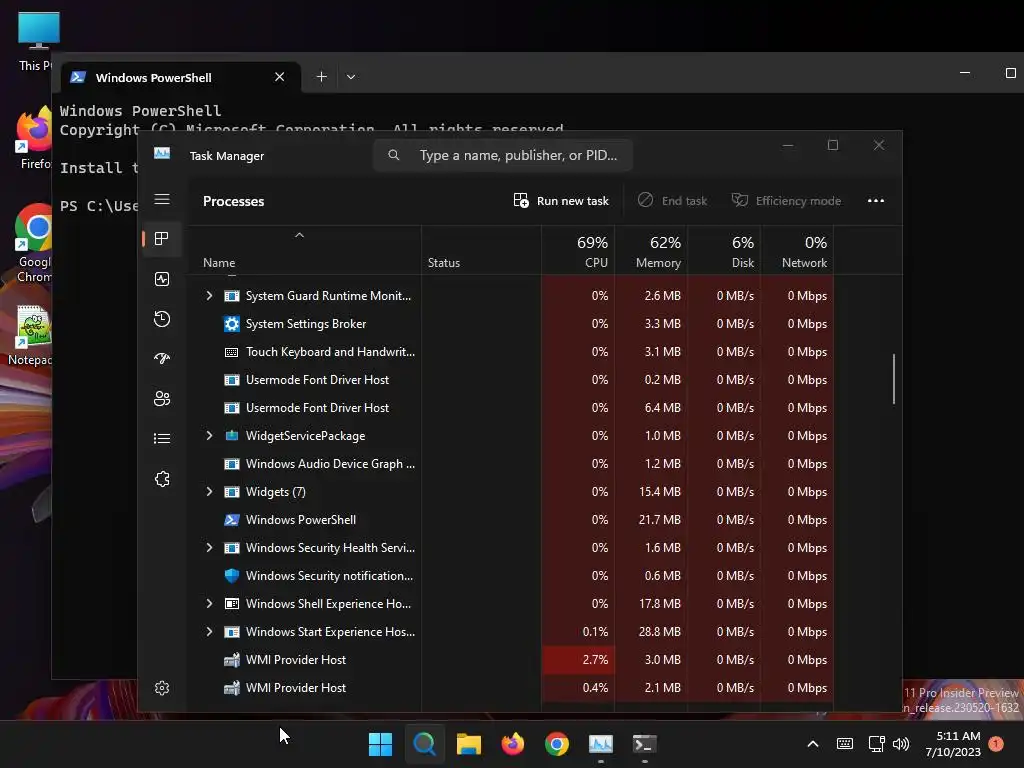Open clock and date in taskbar
This screenshot has height=768, width=1024.
tap(953, 744)
